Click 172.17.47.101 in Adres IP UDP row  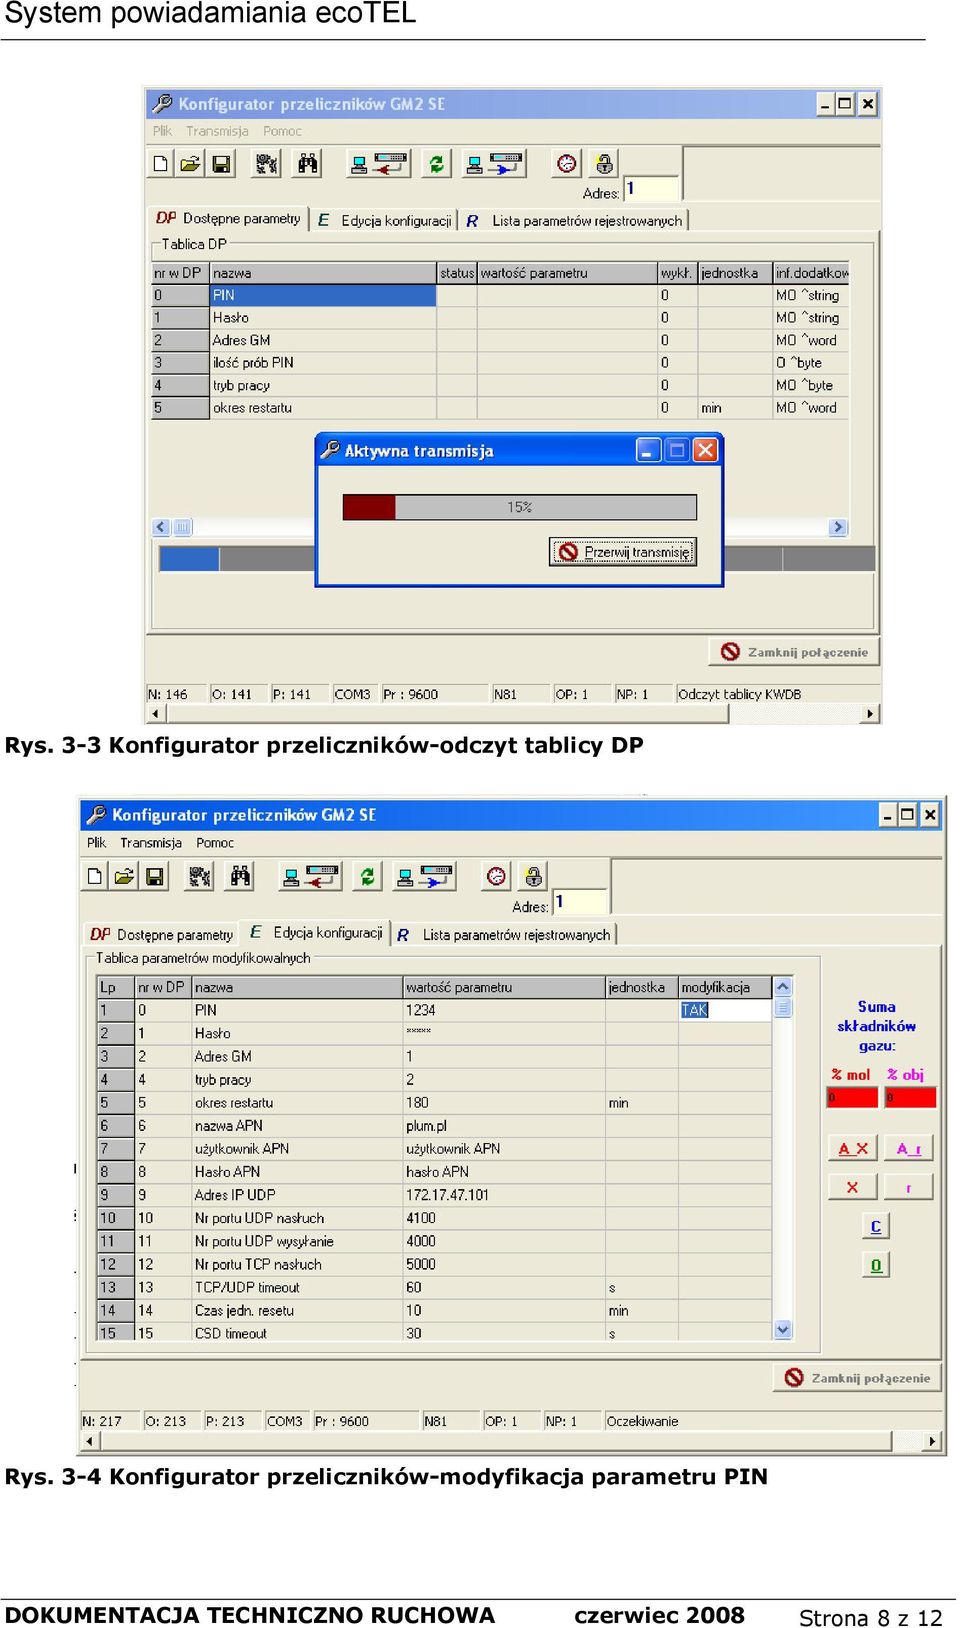447,1195
